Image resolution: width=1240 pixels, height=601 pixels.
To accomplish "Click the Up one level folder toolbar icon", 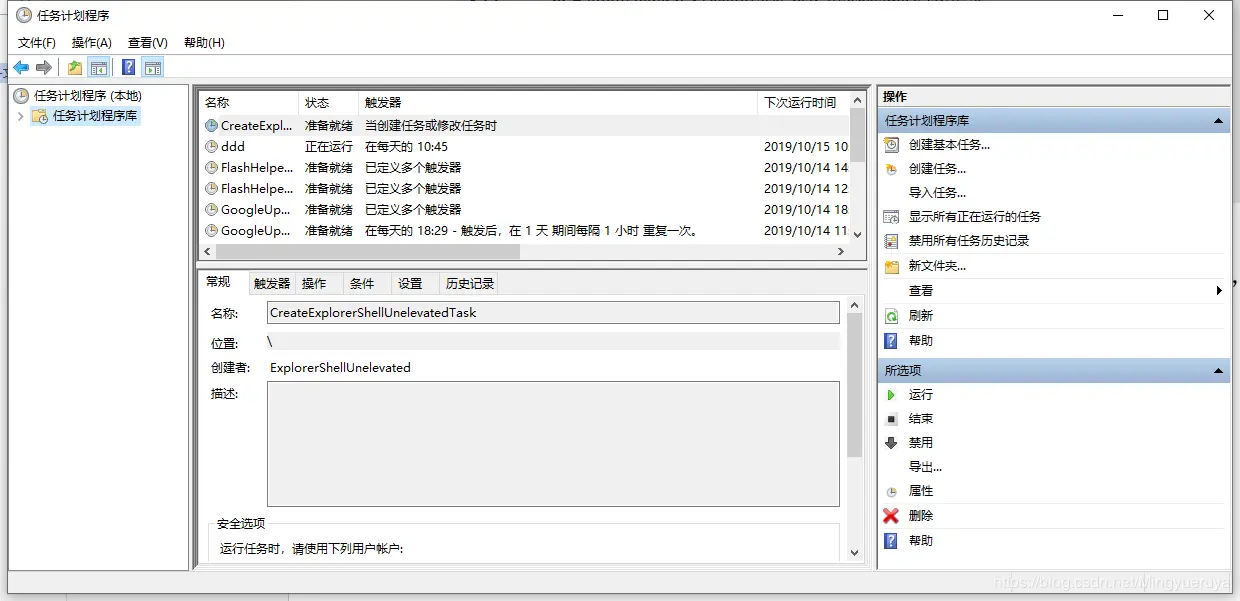I will [75, 68].
